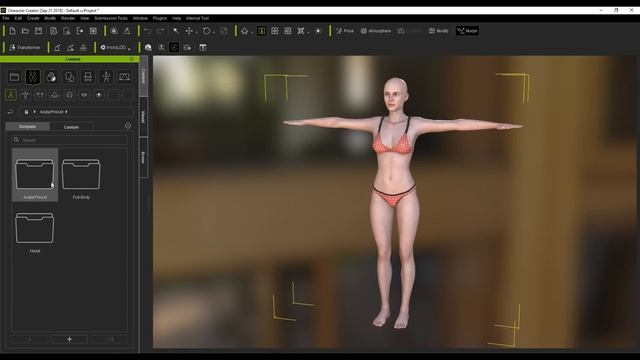Open project folder icon in toolbar

(25, 31)
